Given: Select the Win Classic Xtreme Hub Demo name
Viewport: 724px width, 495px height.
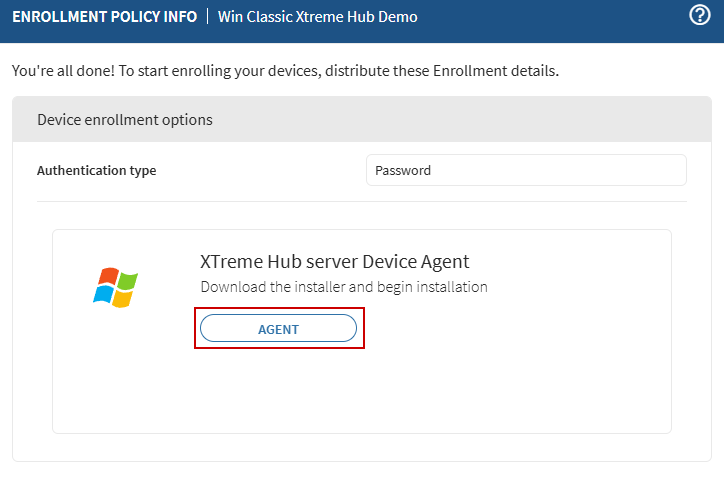Looking at the screenshot, I should [x=317, y=17].
